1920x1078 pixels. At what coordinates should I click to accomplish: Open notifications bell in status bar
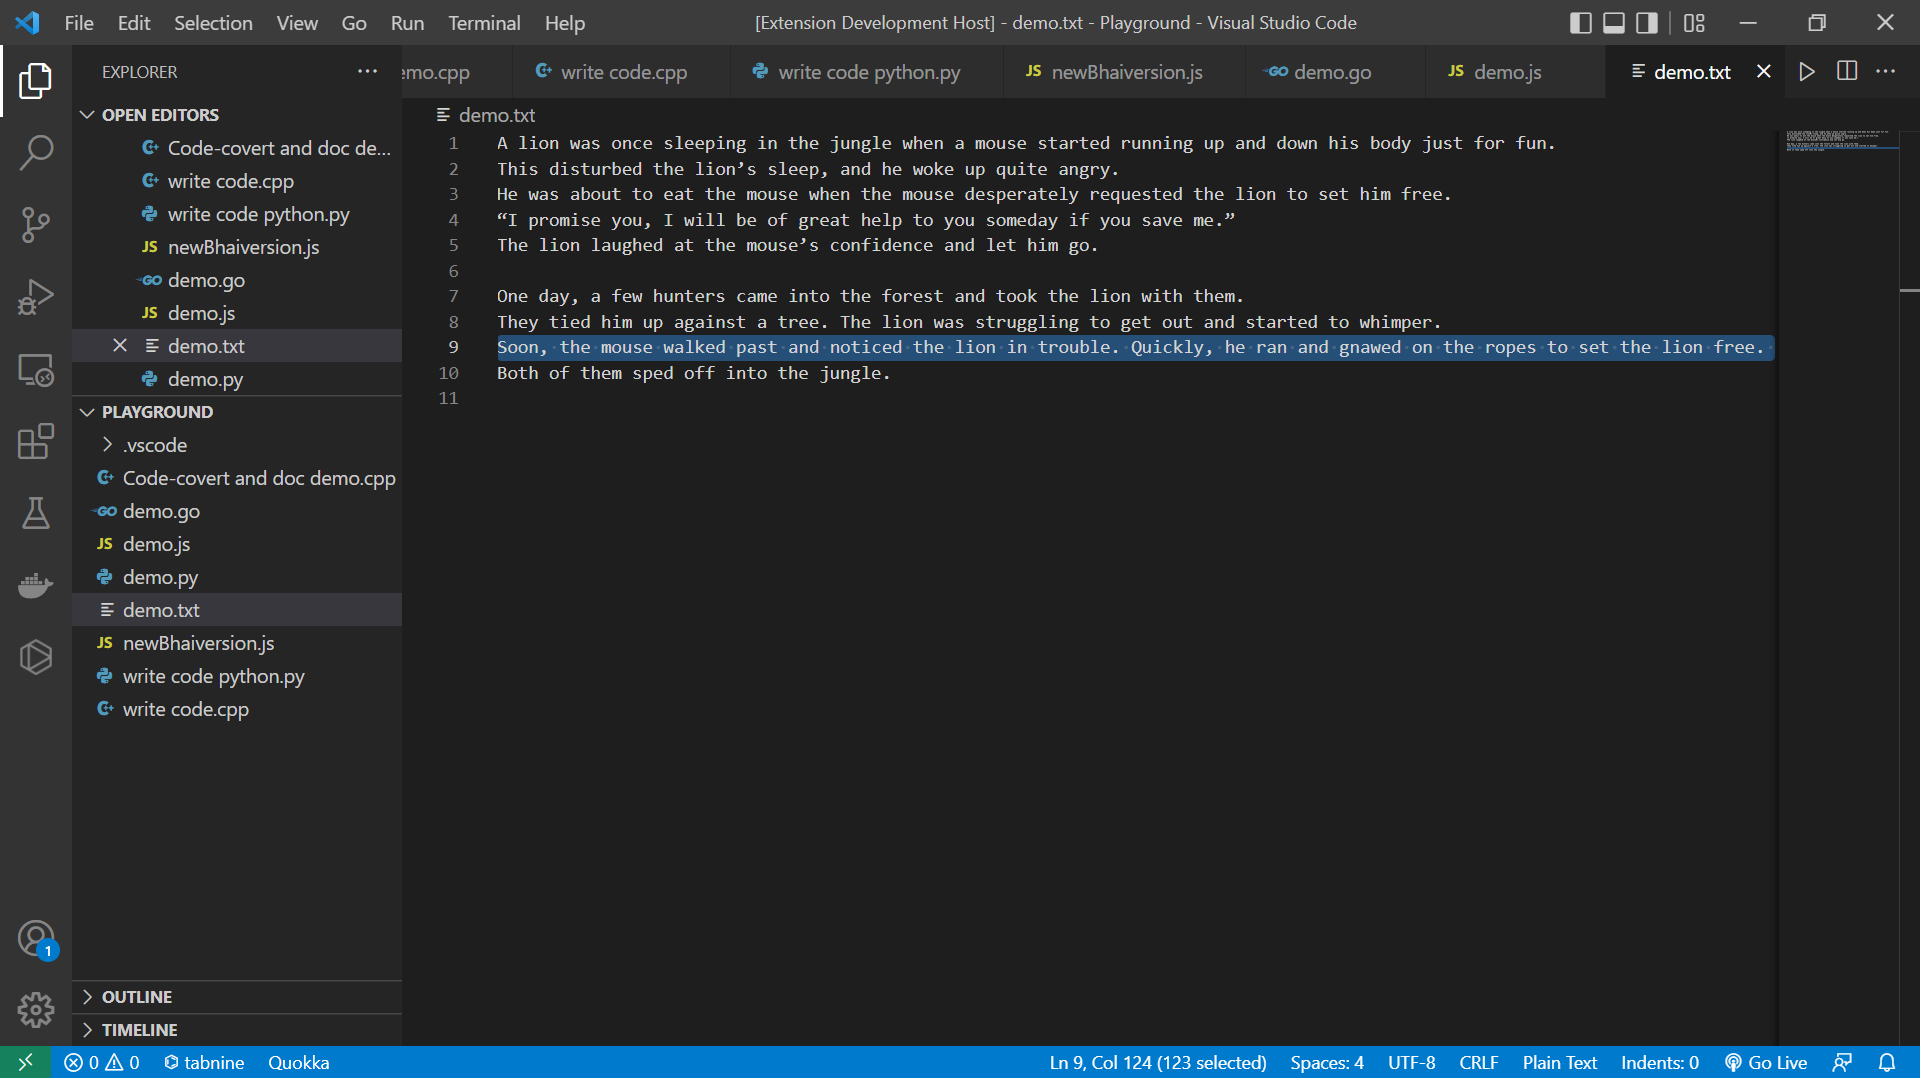point(1887,1062)
